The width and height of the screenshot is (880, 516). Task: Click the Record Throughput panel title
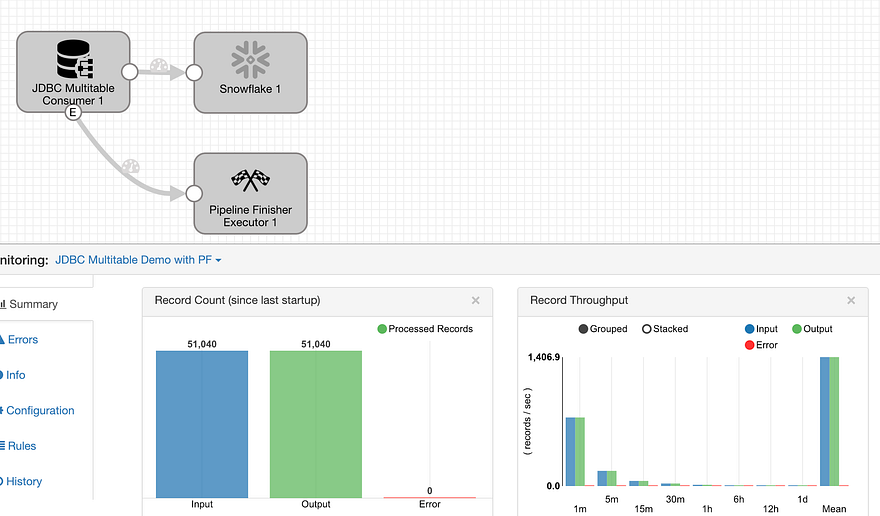tap(579, 300)
